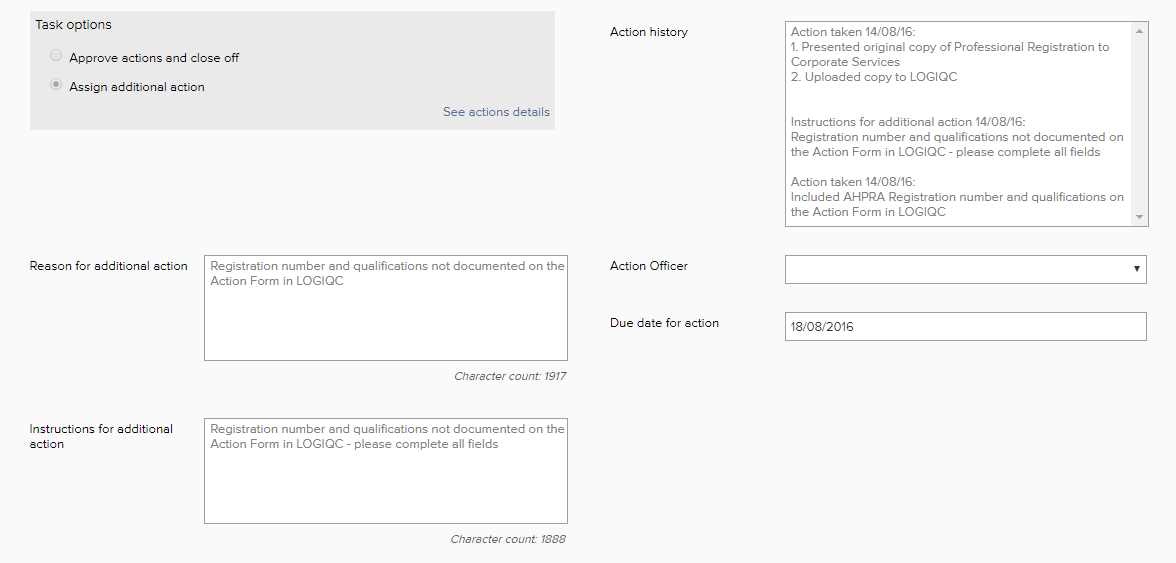Open the See actions details link
This screenshot has width=1176, height=563.
click(x=496, y=112)
